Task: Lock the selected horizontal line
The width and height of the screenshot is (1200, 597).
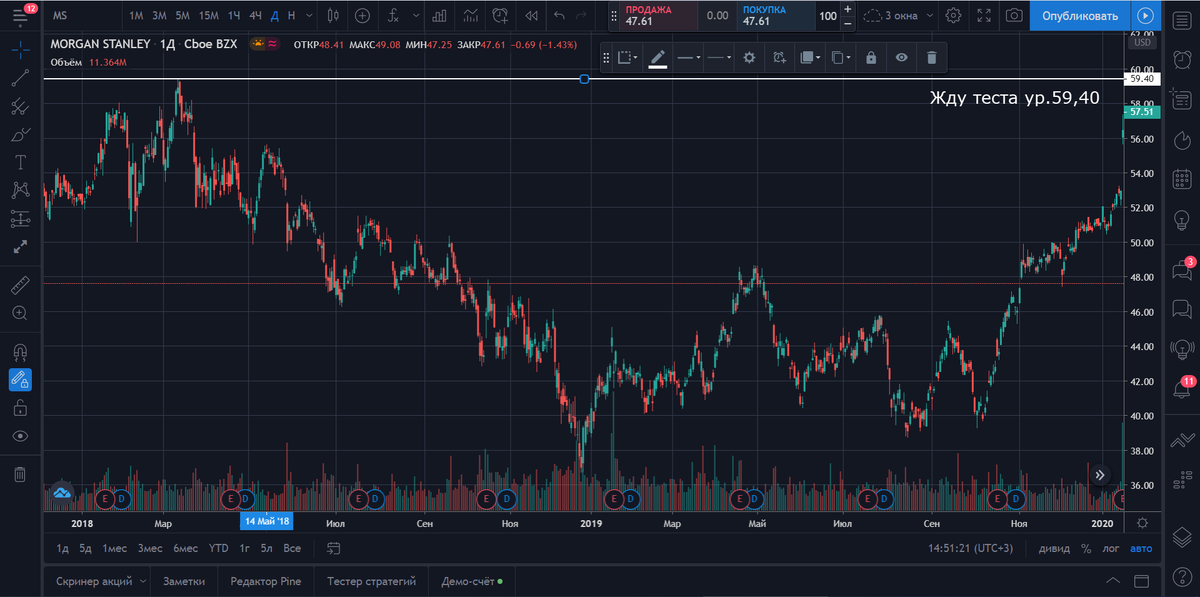Action: pos(871,58)
